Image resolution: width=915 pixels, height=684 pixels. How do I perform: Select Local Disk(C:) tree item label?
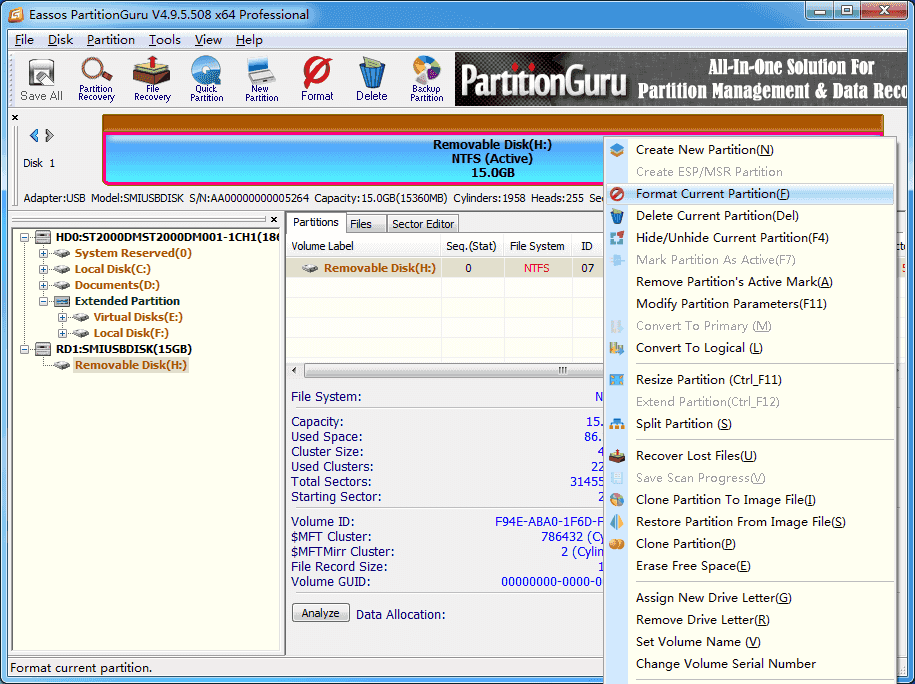point(113,269)
